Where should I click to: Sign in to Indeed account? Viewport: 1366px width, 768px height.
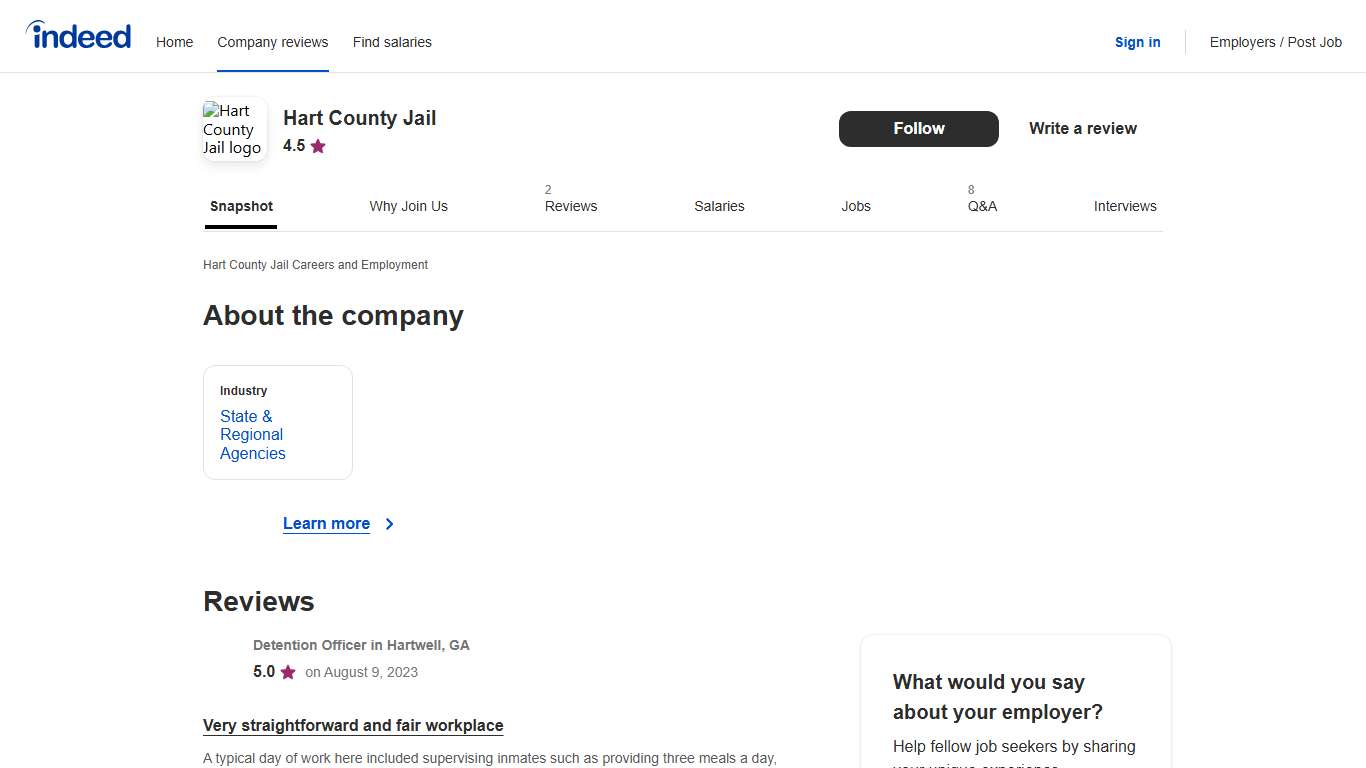(x=1137, y=42)
